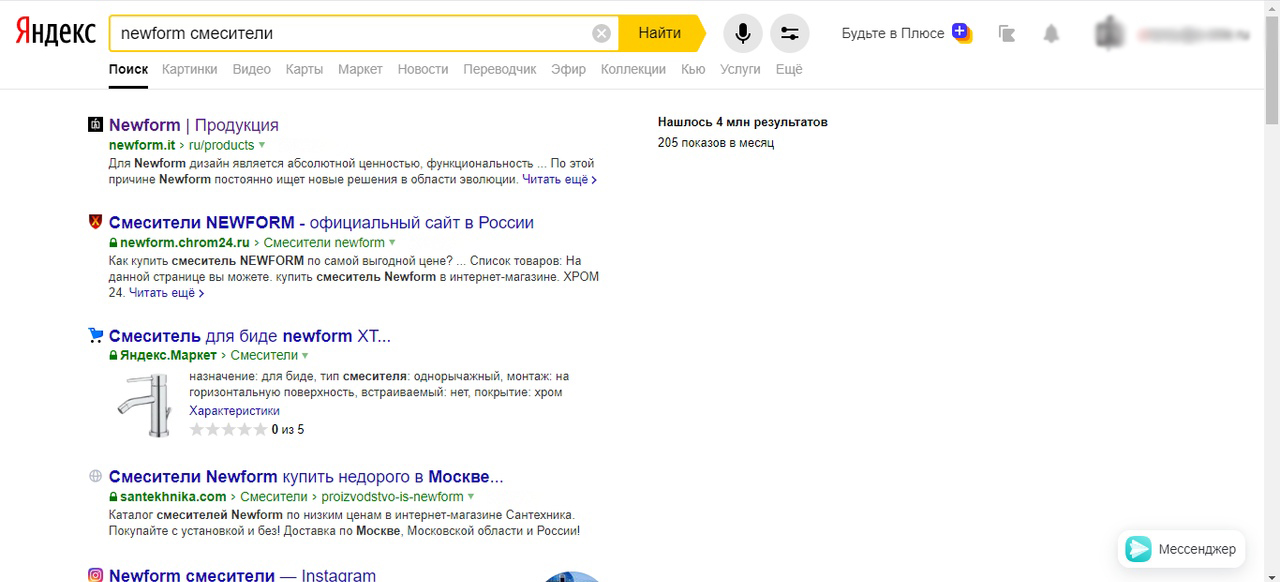Switch to the Картинки tab

pyautogui.click(x=189, y=69)
